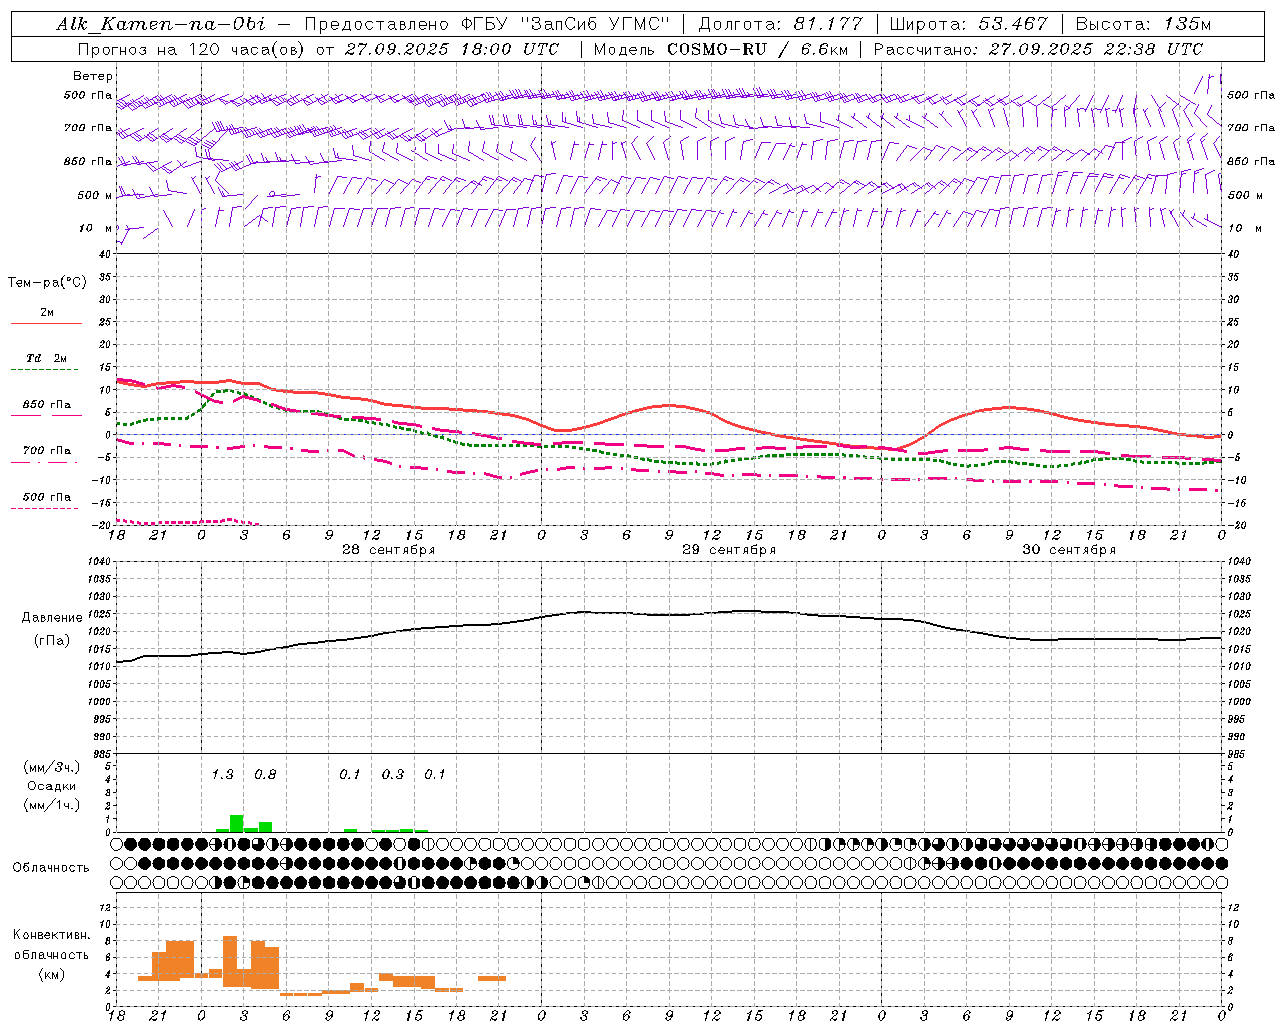This screenshot has width=1280, height=1024.
Task: Click the Давление pressure panel label
Action: tap(52, 618)
